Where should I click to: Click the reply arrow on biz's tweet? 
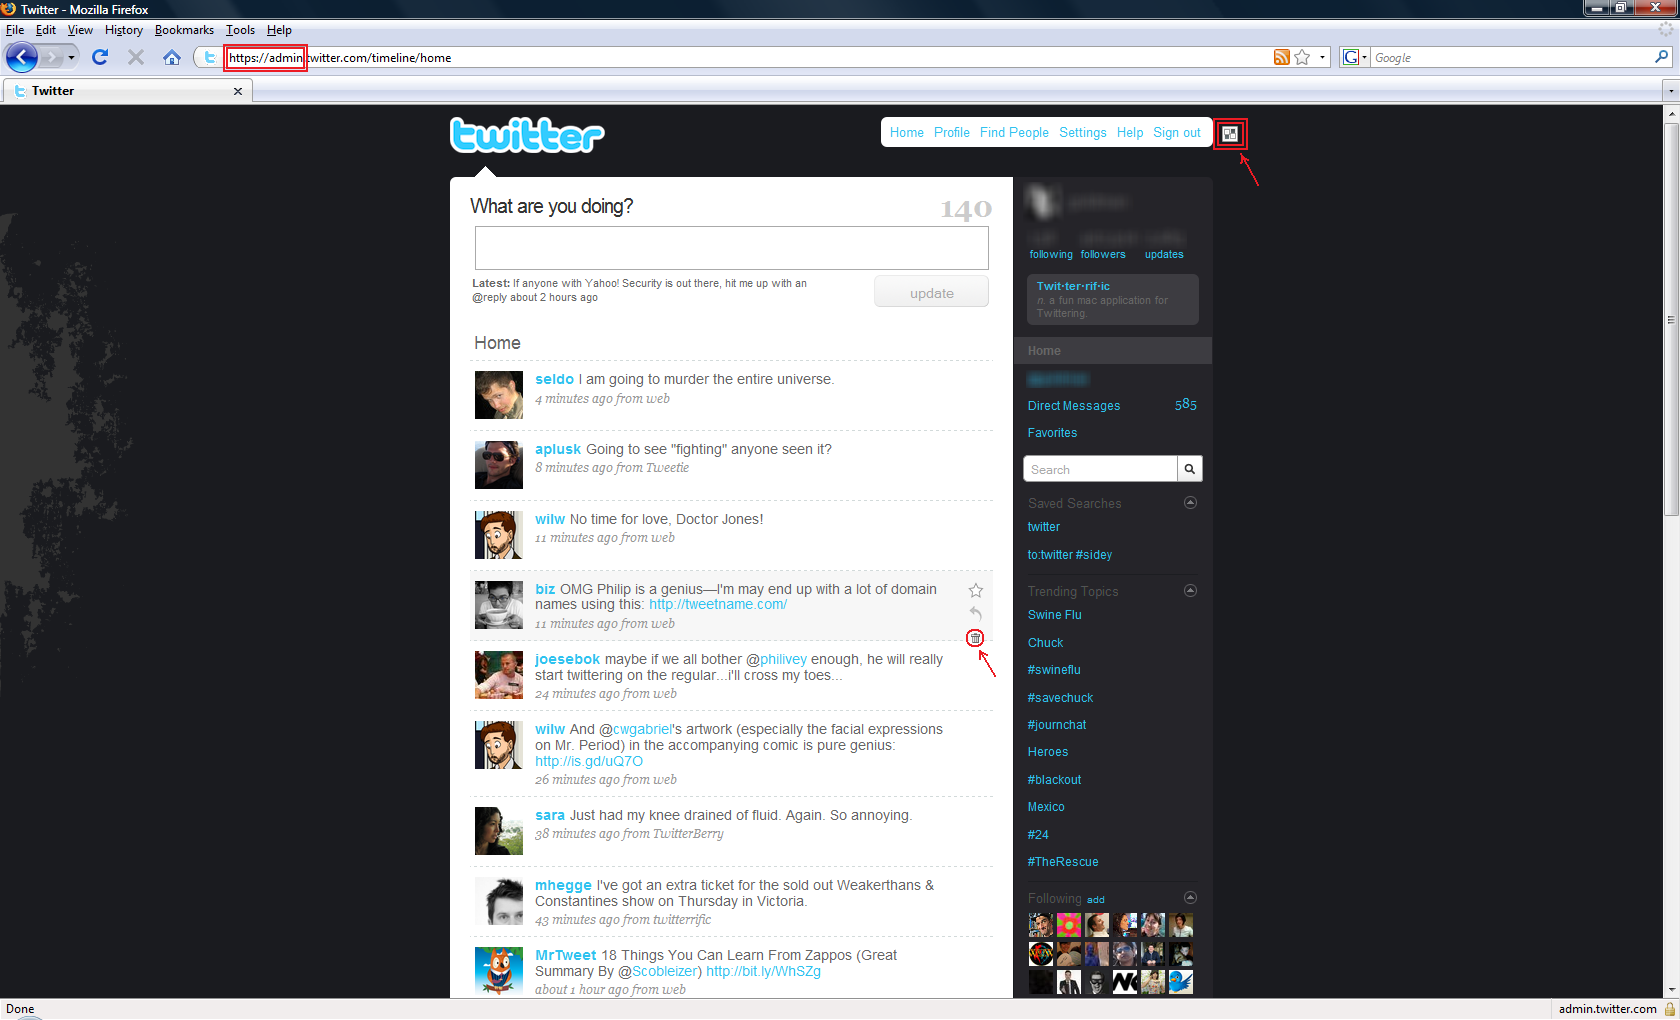976,613
